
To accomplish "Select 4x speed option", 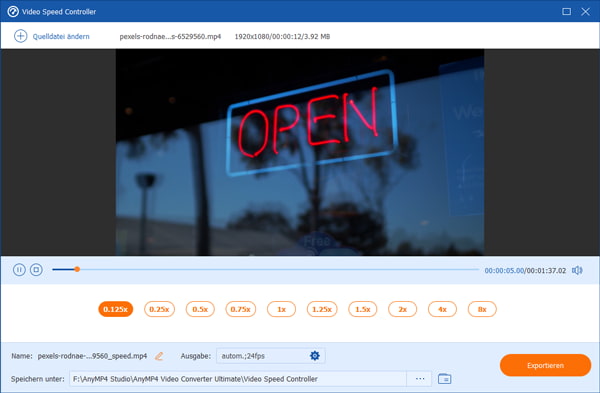I will tap(442, 309).
